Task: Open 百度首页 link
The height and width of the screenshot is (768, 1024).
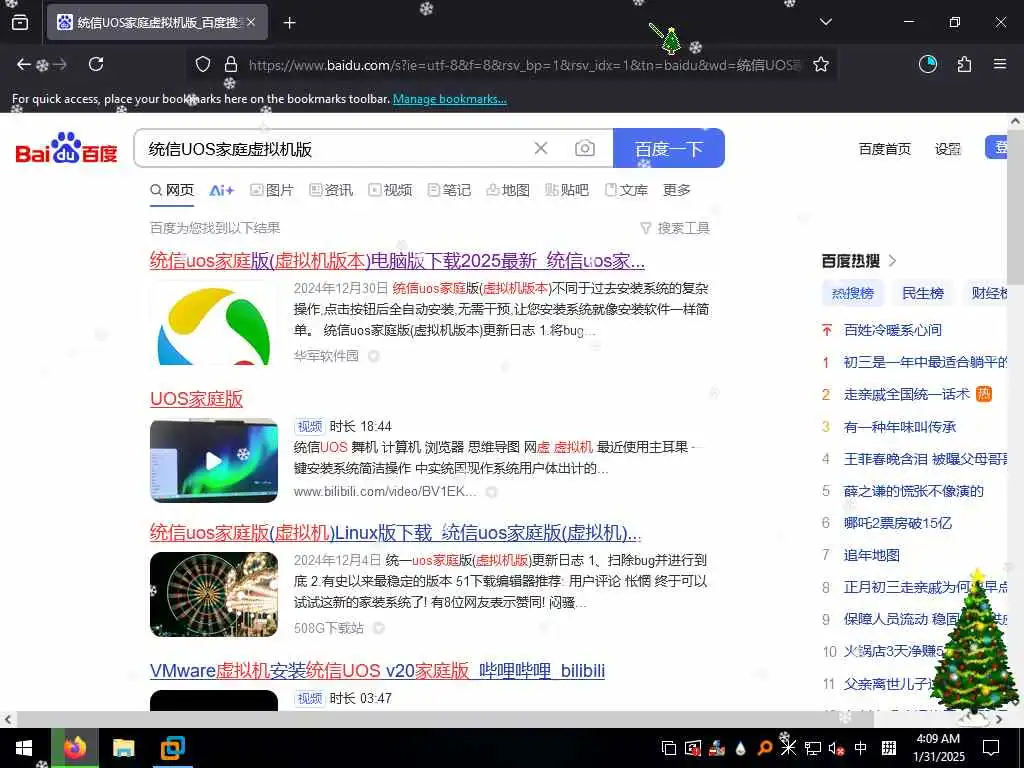Action: 884,149
